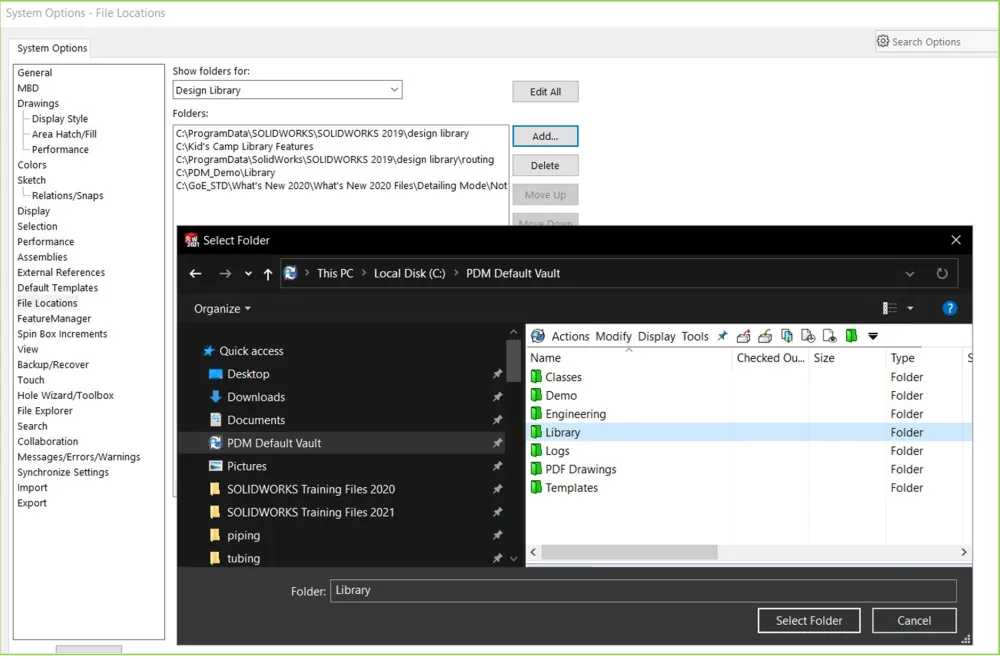Go up one folder level arrow
The width and height of the screenshot is (1000, 659).
(x=268, y=273)
